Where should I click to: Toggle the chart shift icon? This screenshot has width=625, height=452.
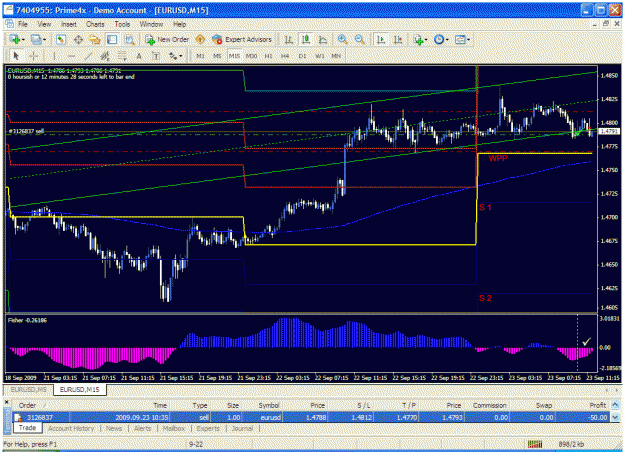point(398,39)
